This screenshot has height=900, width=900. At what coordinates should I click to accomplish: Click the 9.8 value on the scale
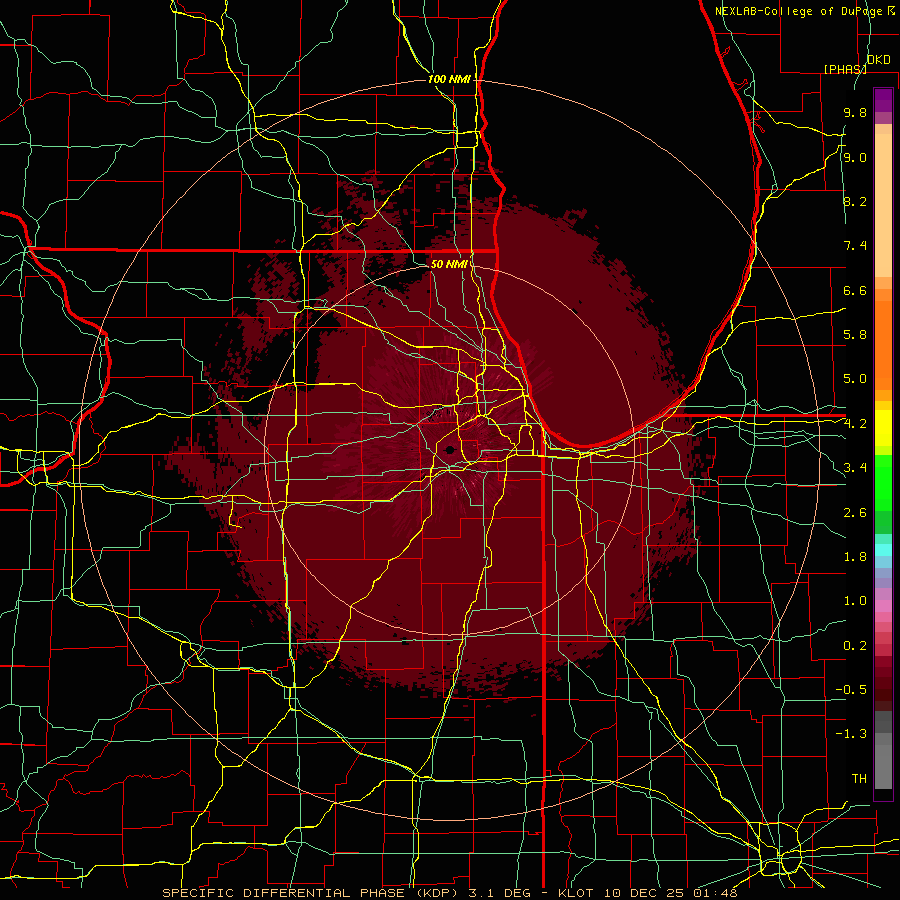point(855,112)
